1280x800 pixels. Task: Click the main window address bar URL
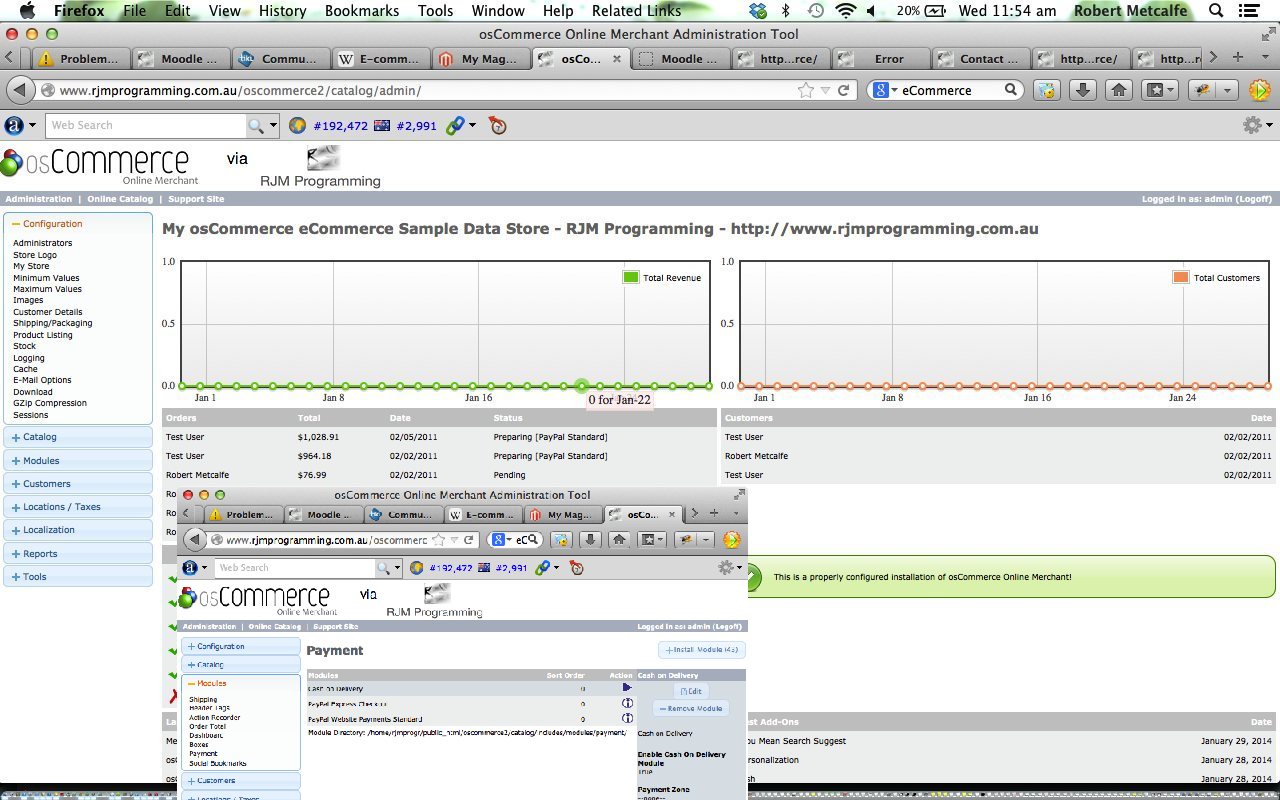240,90
